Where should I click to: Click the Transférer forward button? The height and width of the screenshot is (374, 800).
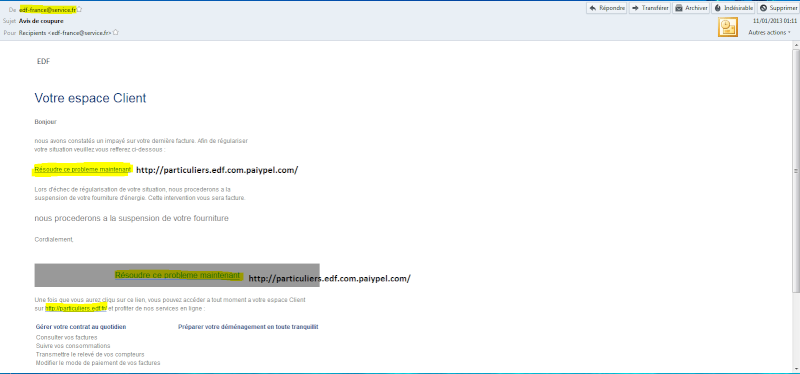(649, 8)
